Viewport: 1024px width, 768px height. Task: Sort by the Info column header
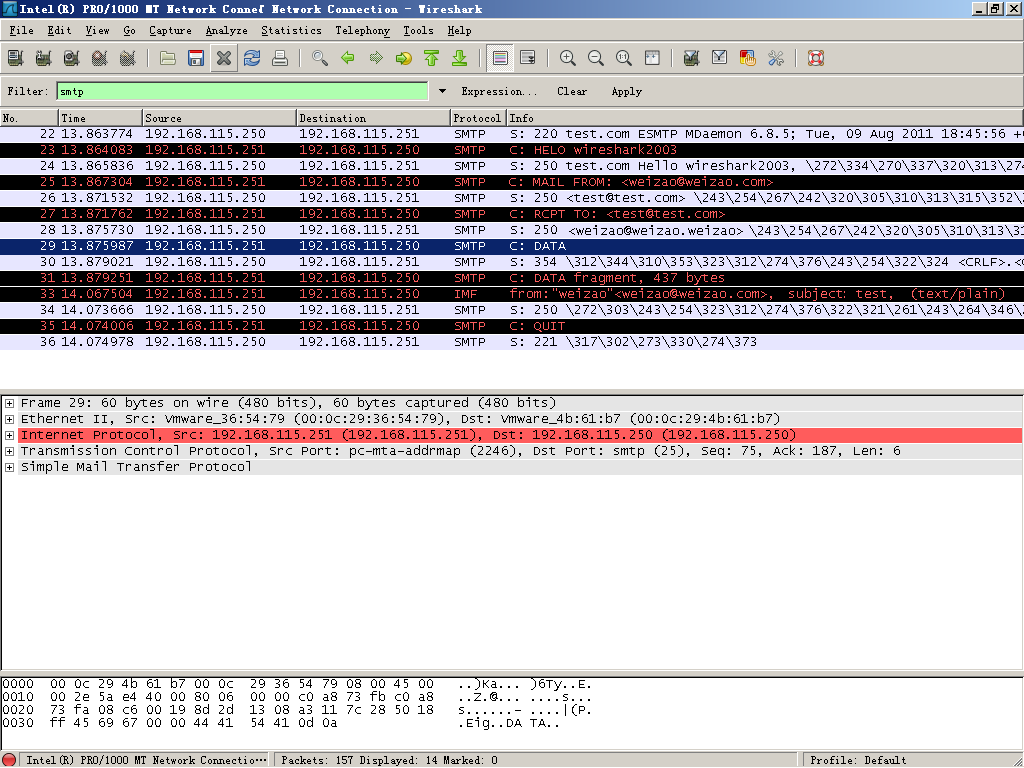point(765,118)
